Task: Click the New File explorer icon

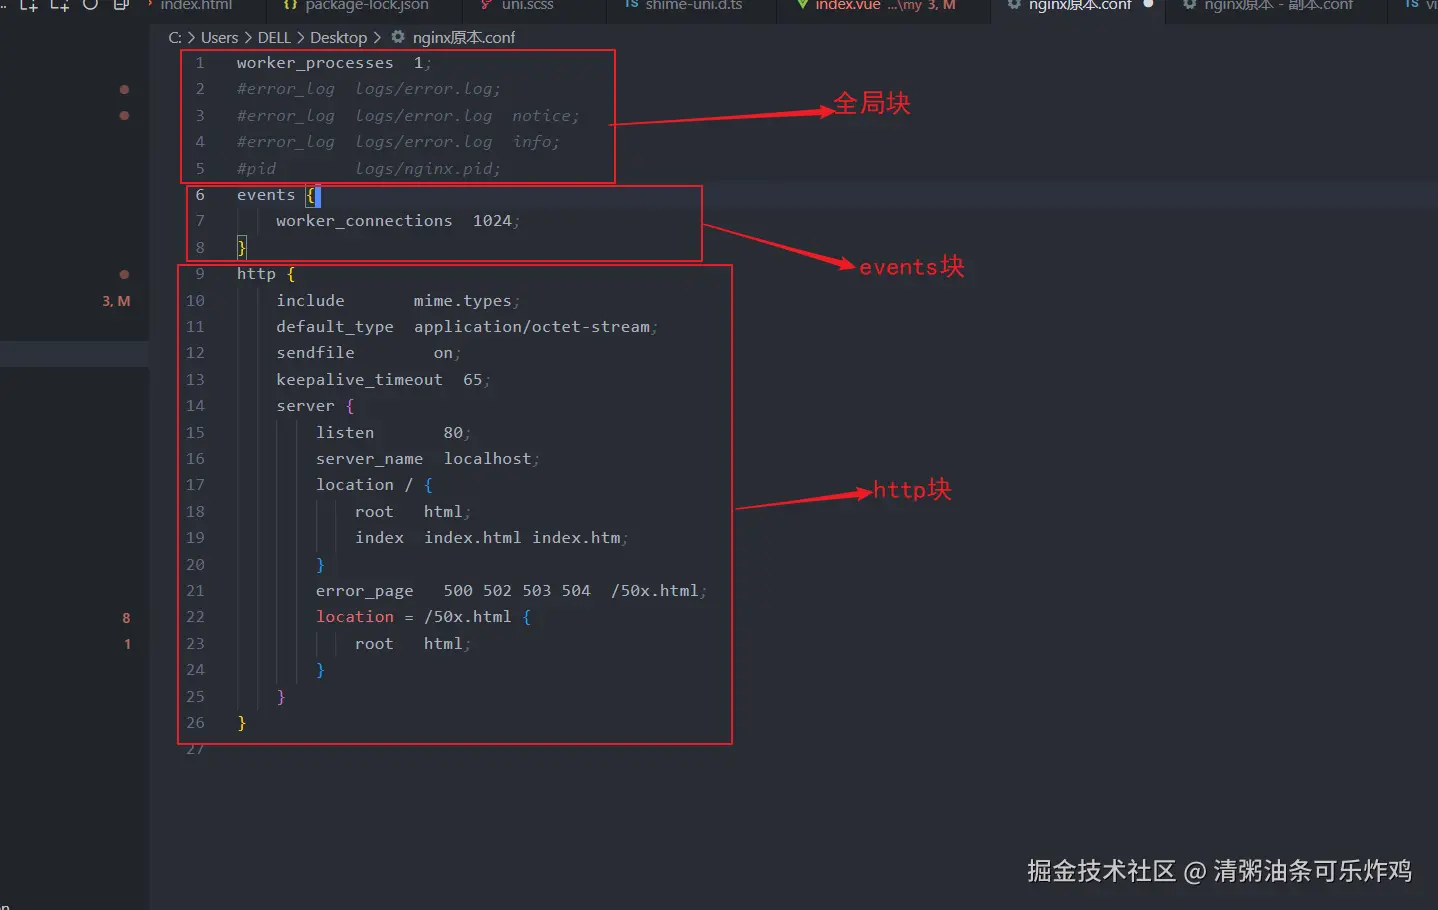Action: click(29, 5)
